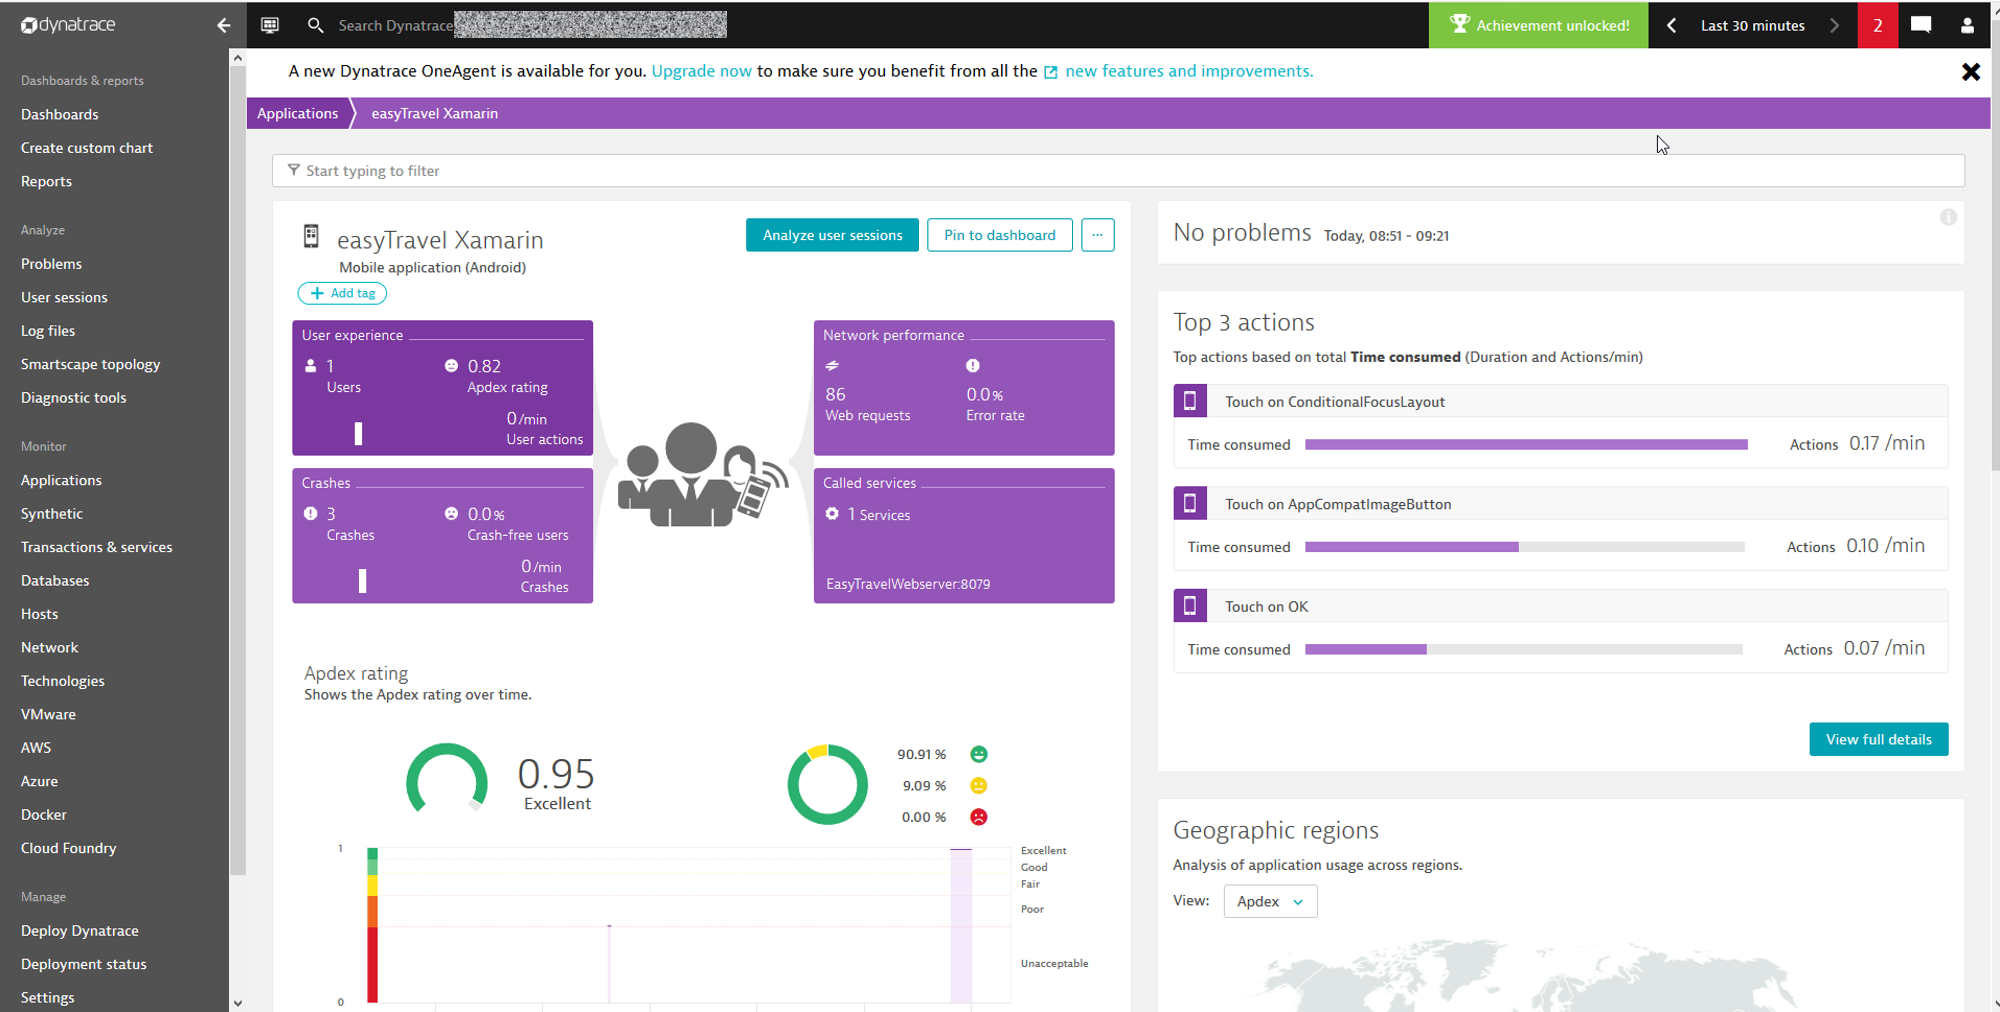Click the Crash-free users icon

pos(451,514)
